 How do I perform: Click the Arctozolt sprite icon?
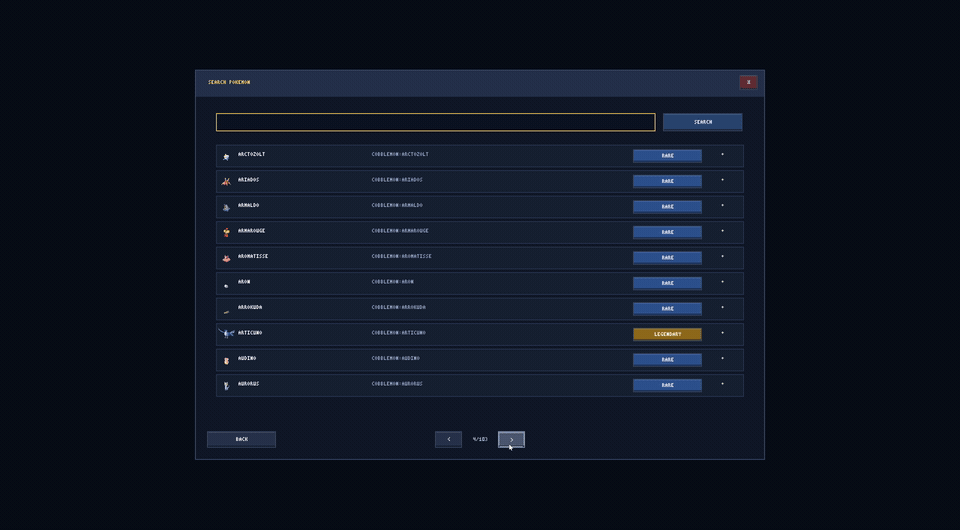tap(226, 157)
